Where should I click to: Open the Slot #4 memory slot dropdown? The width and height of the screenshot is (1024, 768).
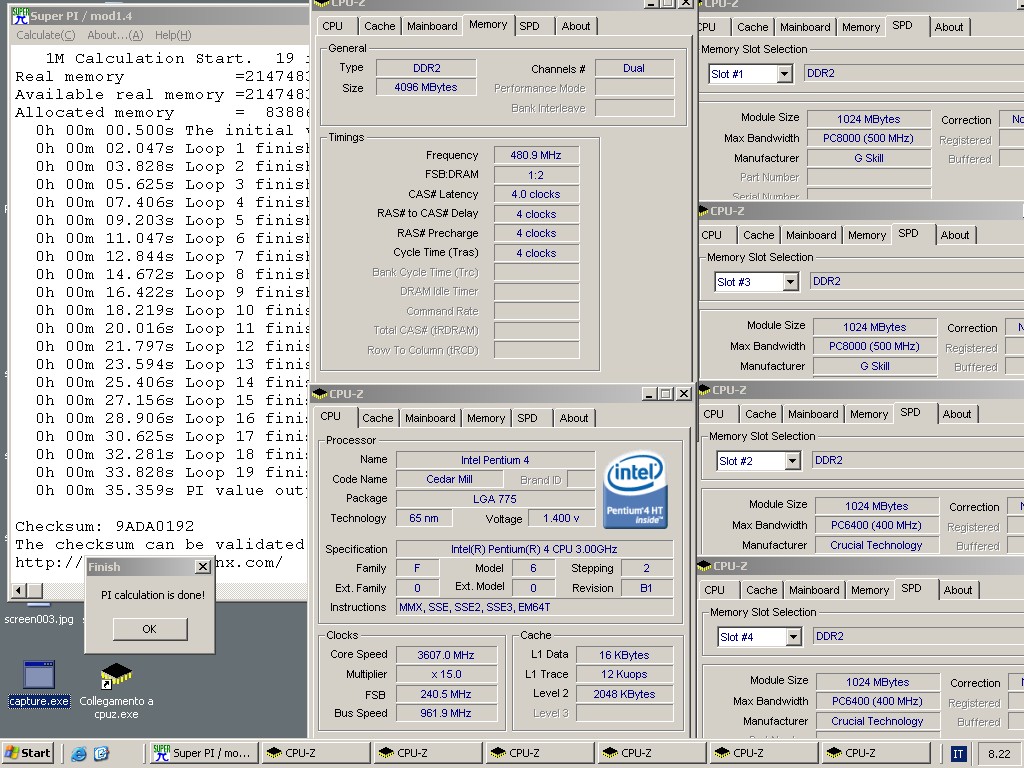tap(793, 637)
